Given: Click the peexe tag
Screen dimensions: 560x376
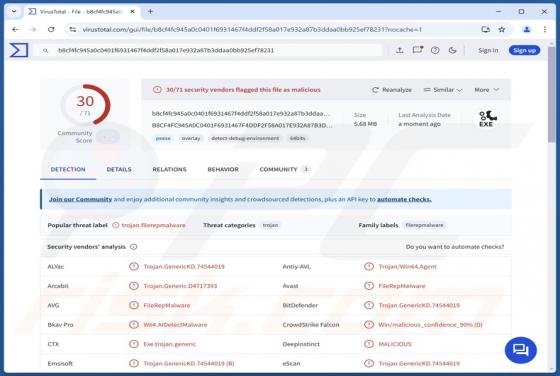Looking at the screenshot, I should (163, 138).
